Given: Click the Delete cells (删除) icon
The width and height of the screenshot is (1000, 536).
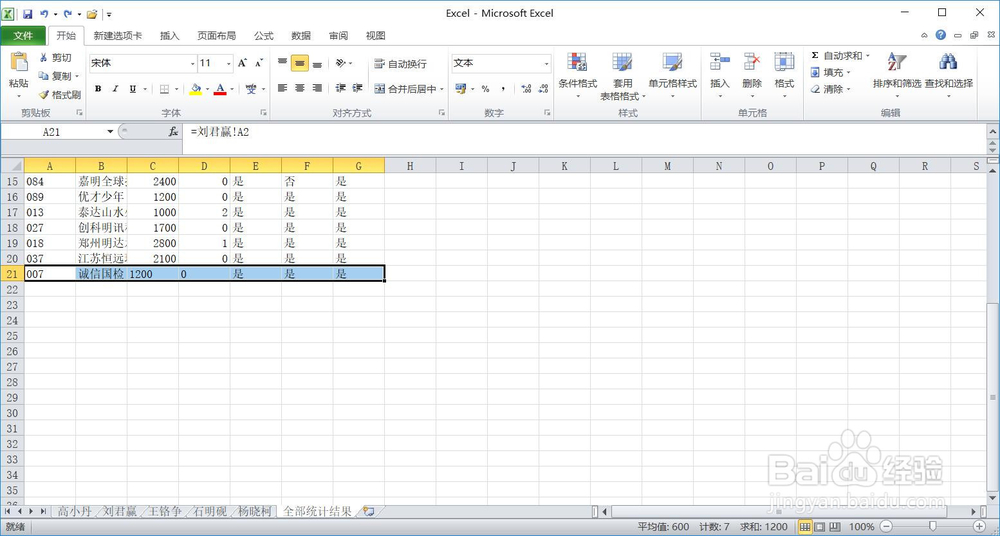Looking at the screenshot, I should [752, 62].
